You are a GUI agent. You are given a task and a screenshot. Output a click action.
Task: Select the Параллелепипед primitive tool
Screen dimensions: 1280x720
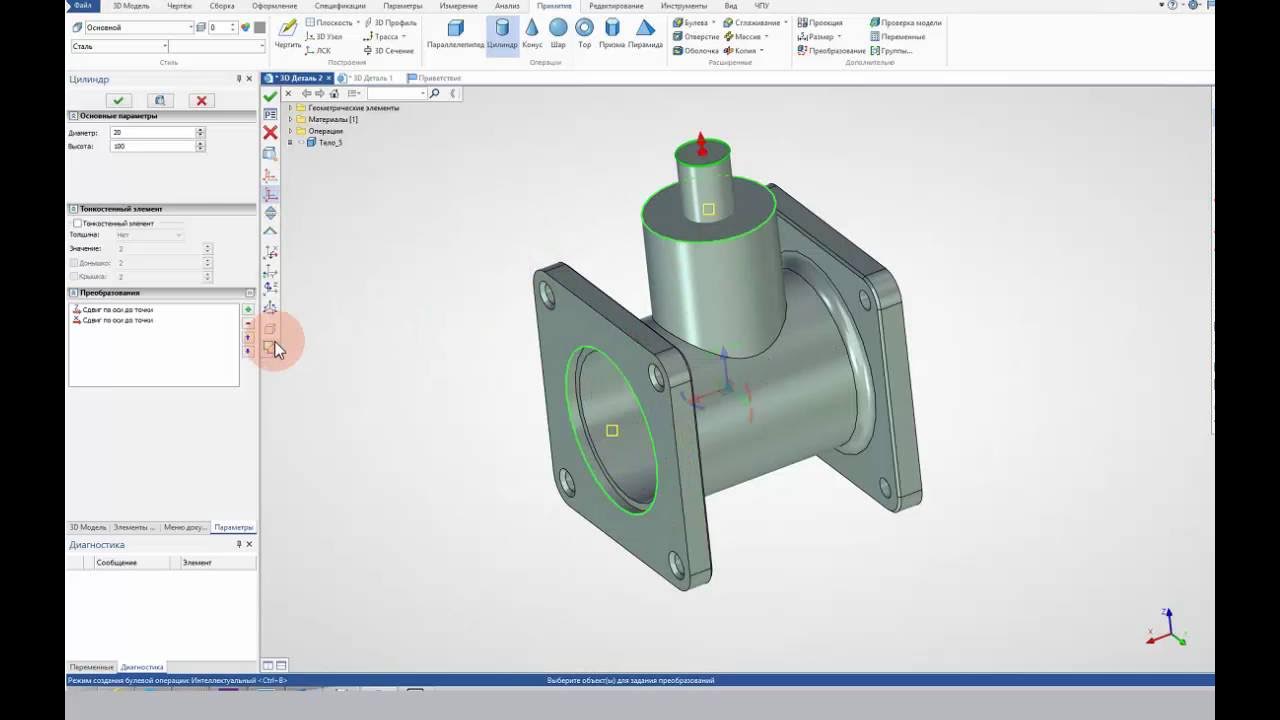pyautogui.click(x=455, y=34)
